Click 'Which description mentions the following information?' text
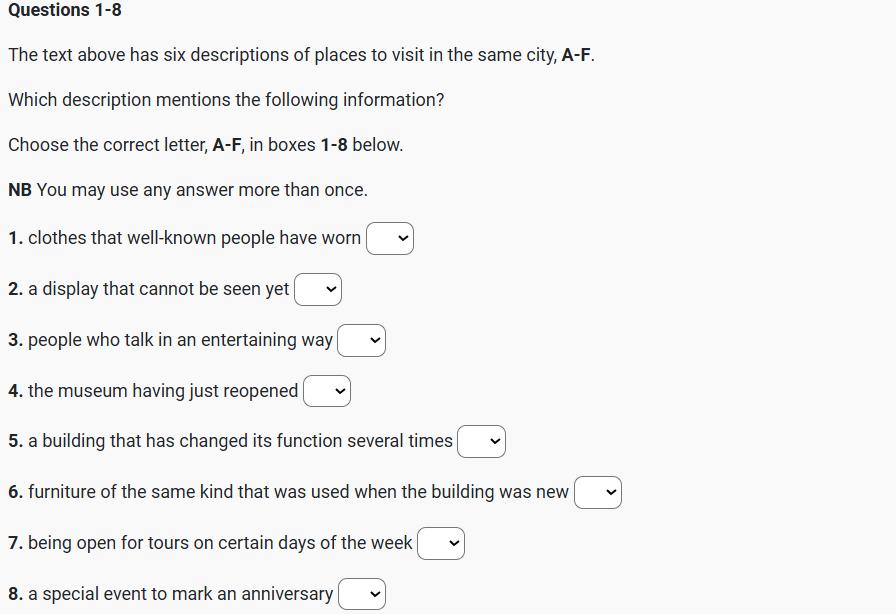The width and height of the screenshot is (896, 614). tap(226, 100)
